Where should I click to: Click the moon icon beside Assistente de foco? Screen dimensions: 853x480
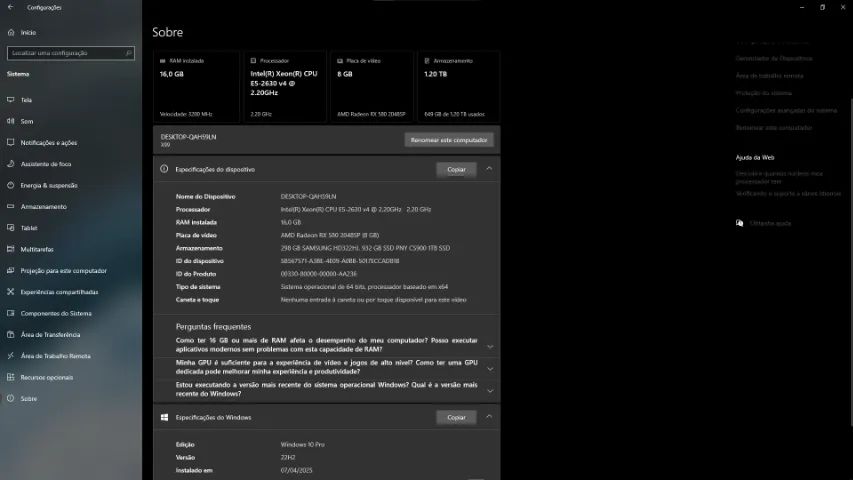(10, 163)
